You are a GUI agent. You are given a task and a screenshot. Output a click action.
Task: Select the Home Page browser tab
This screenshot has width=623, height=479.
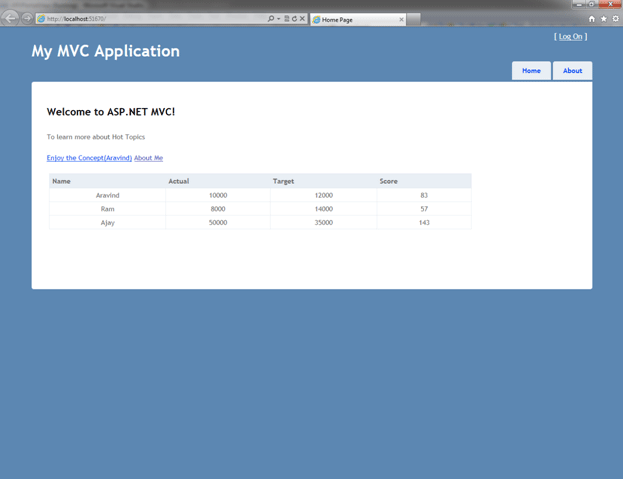(358, 19)
